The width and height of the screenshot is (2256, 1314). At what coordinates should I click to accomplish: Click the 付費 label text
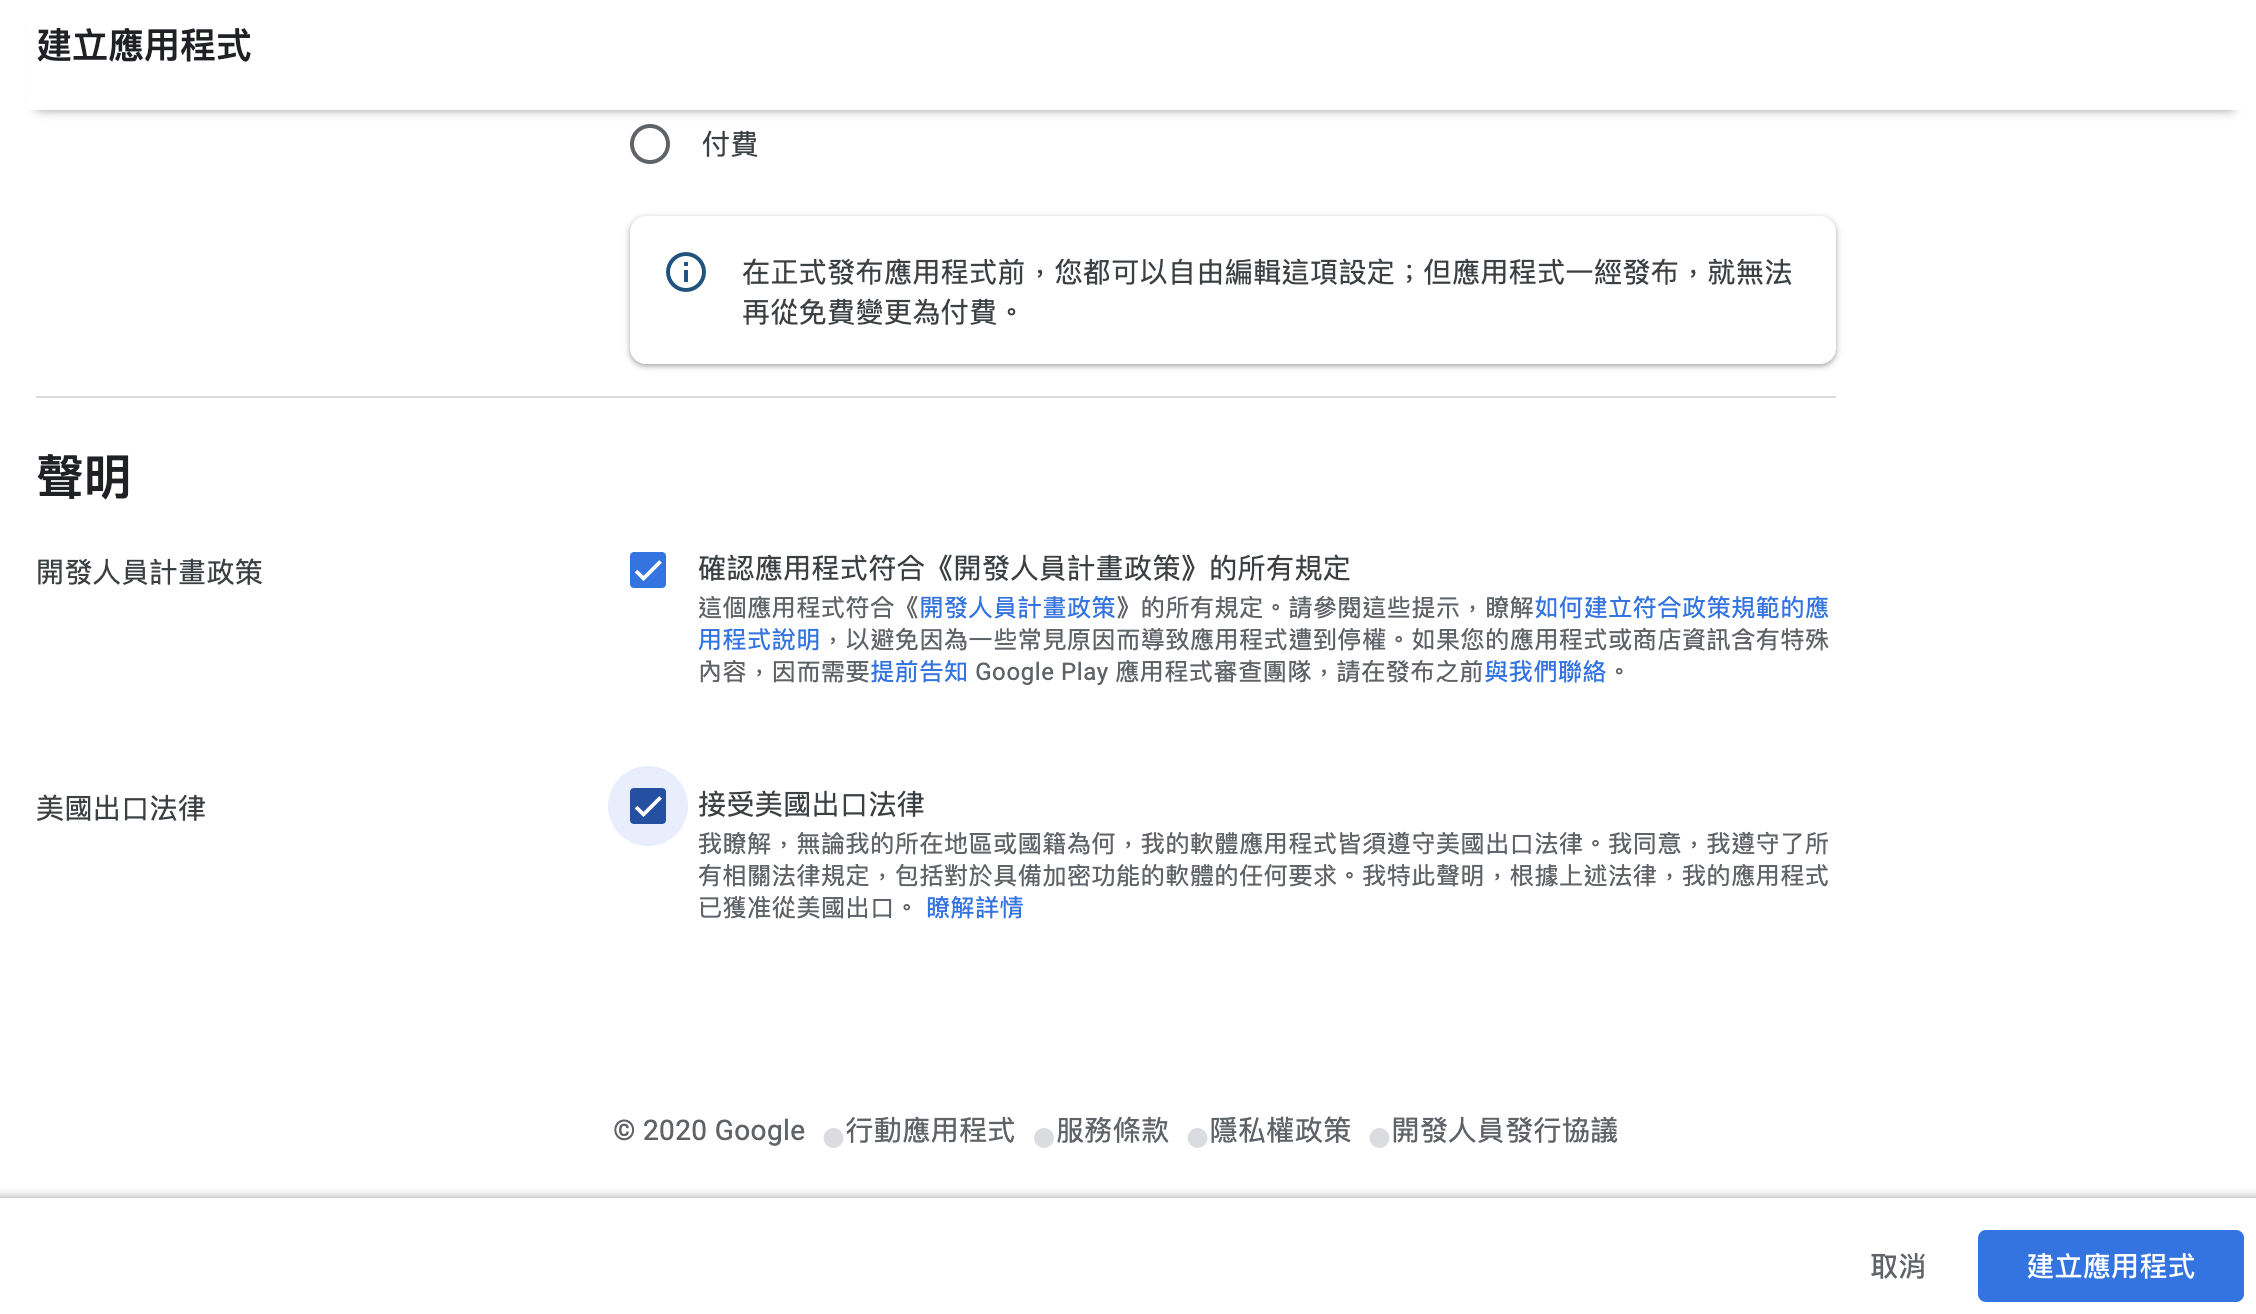pos(730,144)
